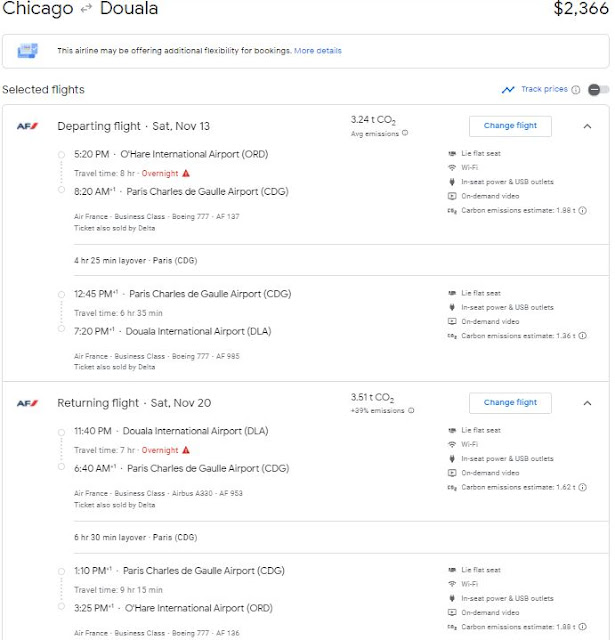Image resolution: width=615 pixels, height=640 pixels.
Task: Click the Air France logo beside Departing flight
Action: pyautogui.click(x=27, y=126)
